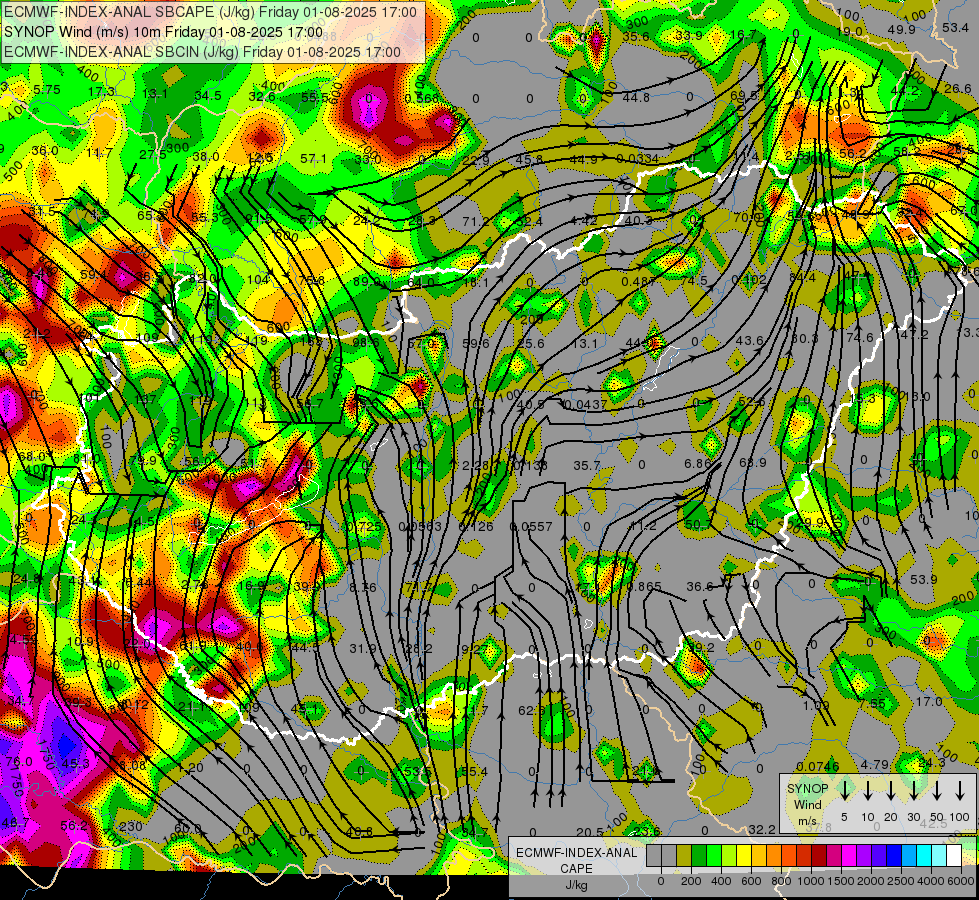Image resolution: width=979 pixels, height=900 pixels.
Task: Click the 0.865 value on the map
Action: pyautogui.click(x=644, y=586)
